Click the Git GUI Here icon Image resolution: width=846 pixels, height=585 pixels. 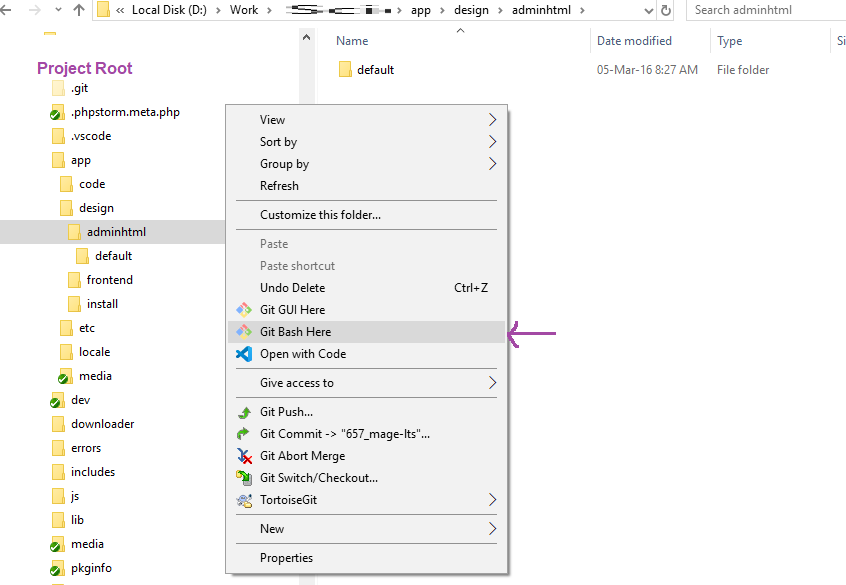243,310
